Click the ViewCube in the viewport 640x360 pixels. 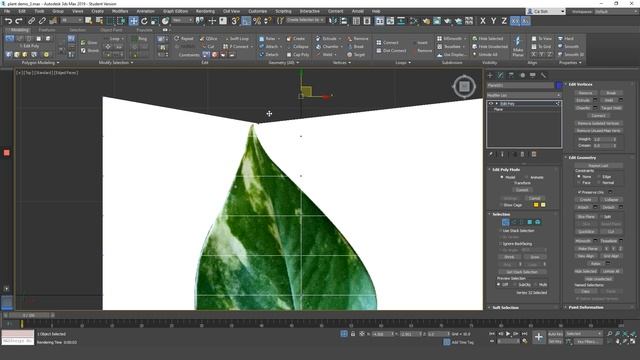pos(464,87)
